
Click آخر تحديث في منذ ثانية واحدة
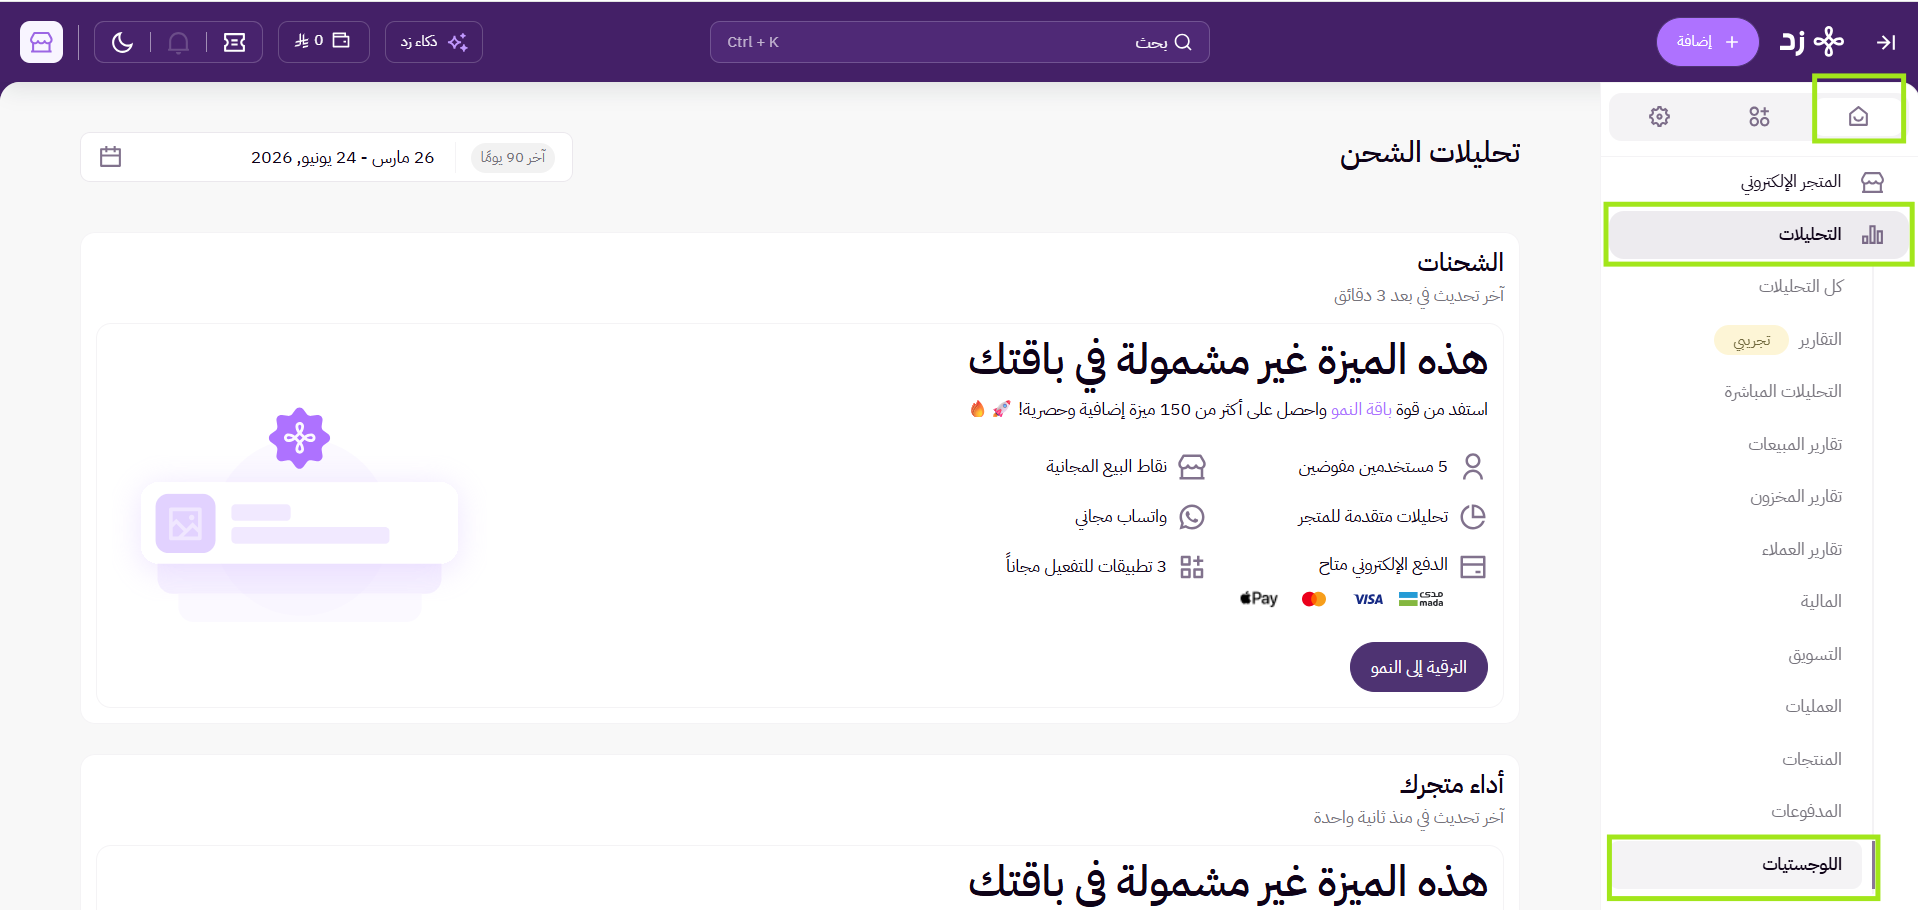[x=1408, y=818]
